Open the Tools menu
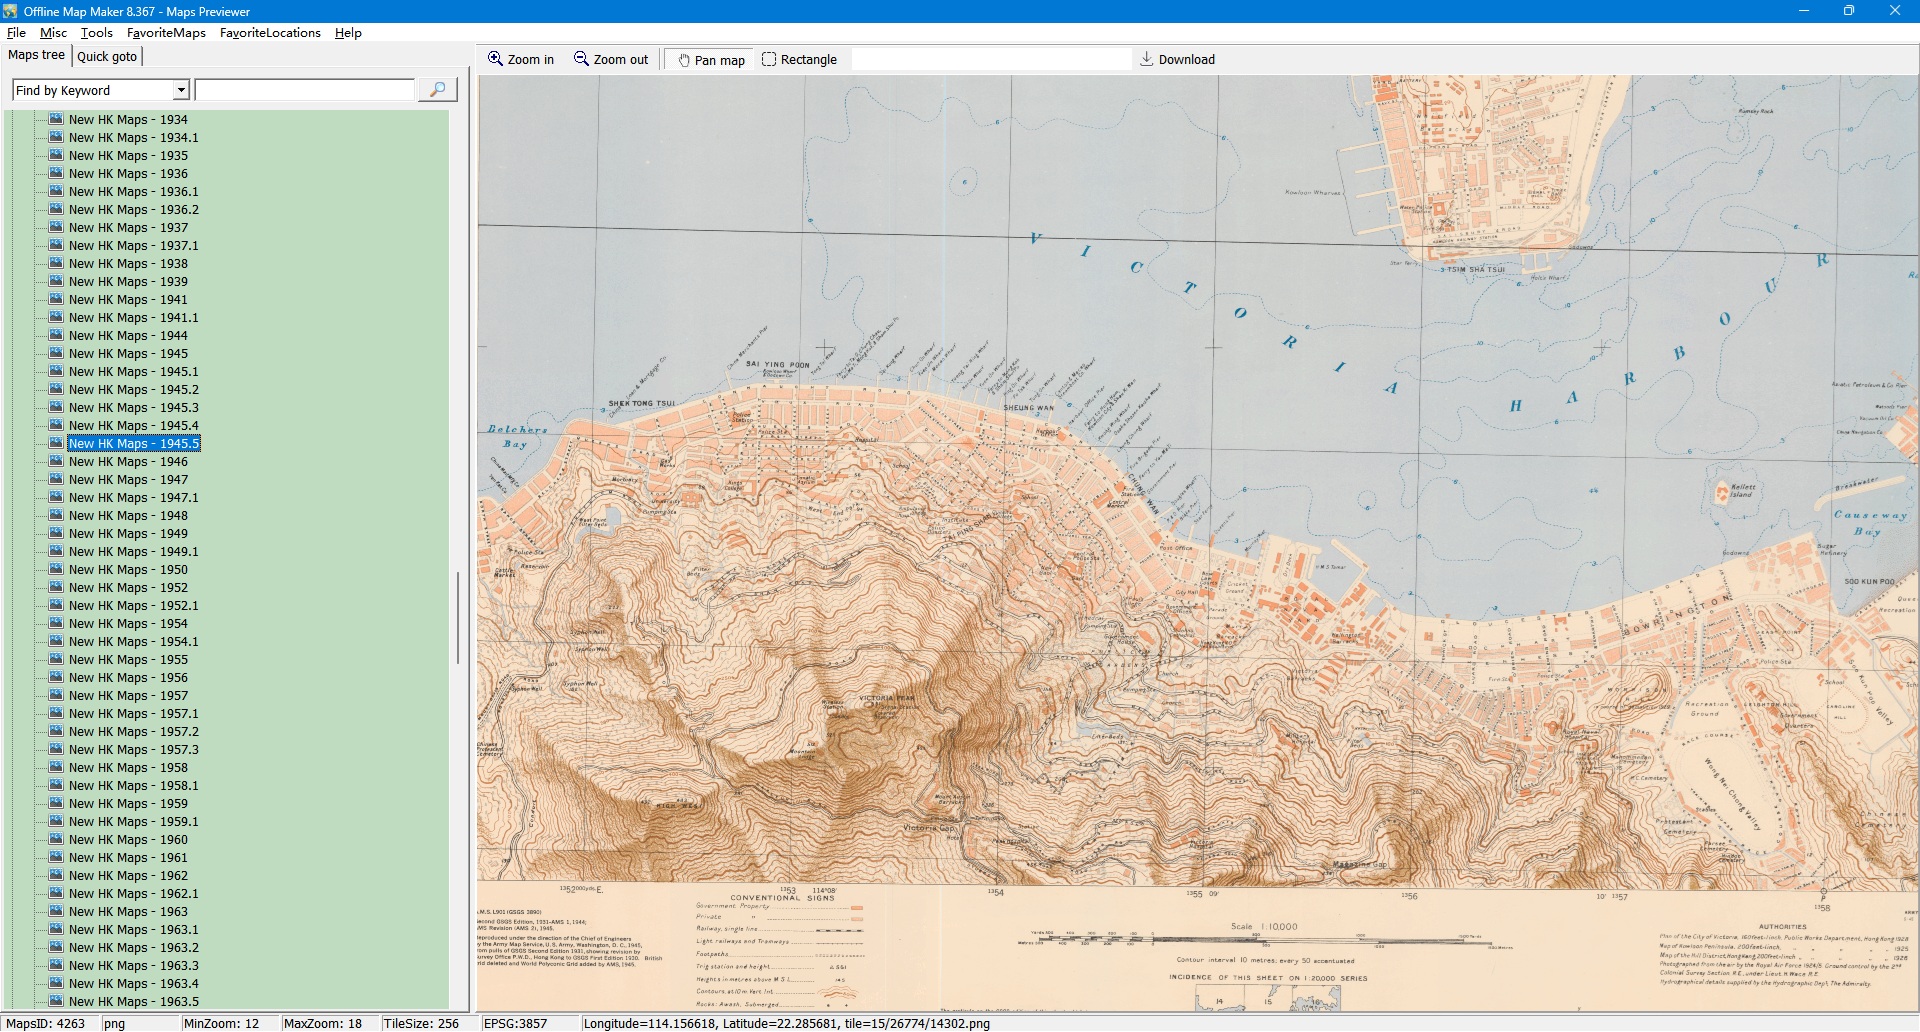Image resolution: width=1920 pixels, height=1032 pixels. point(96,33)
